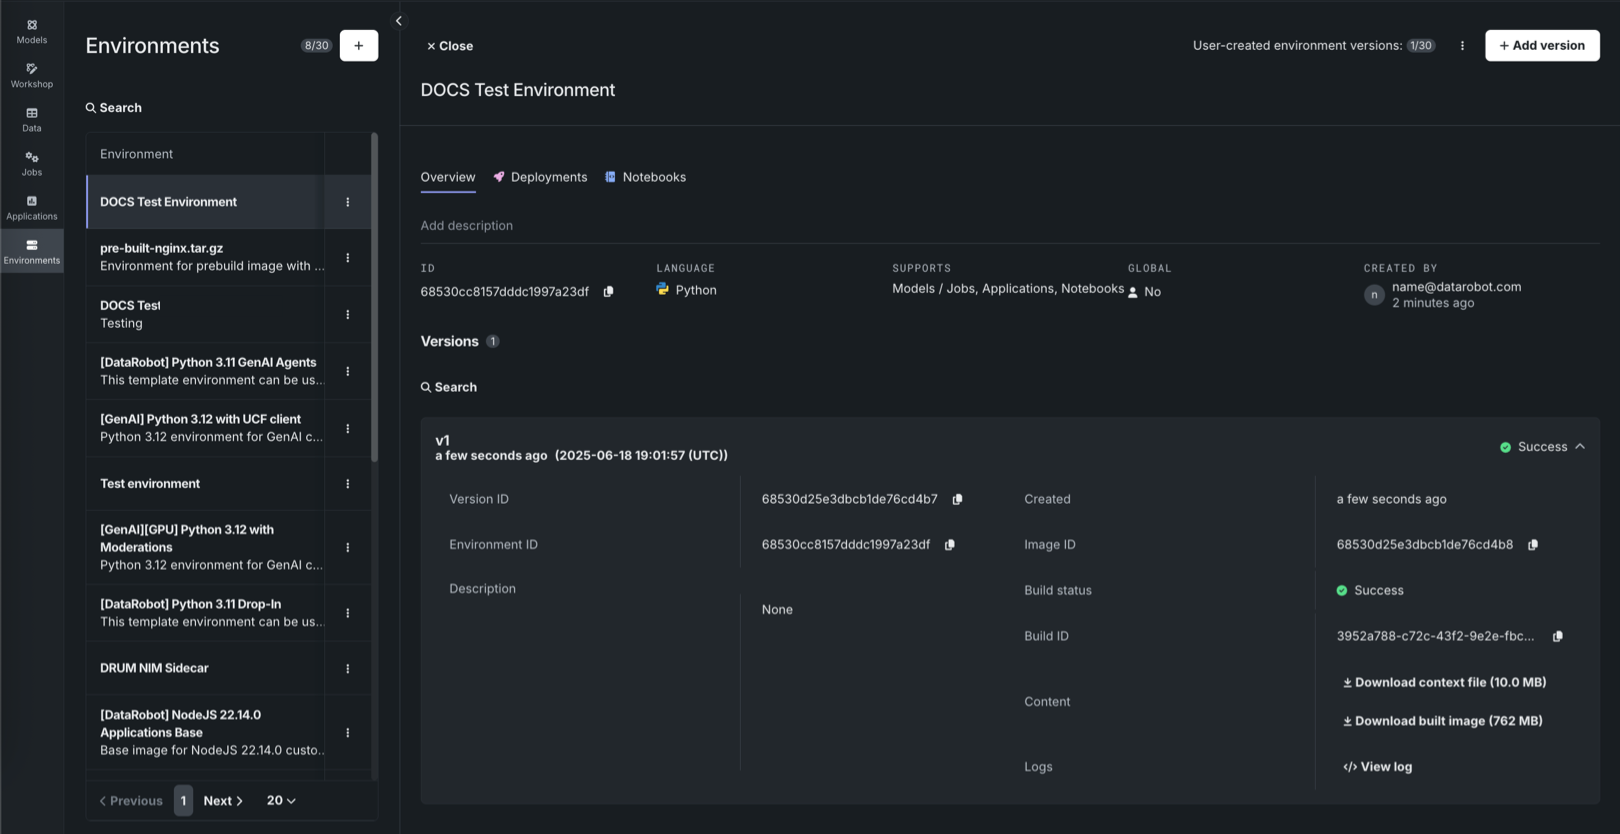Open options menu for DRUM NIM Sidecar

(x=348, y=669)
